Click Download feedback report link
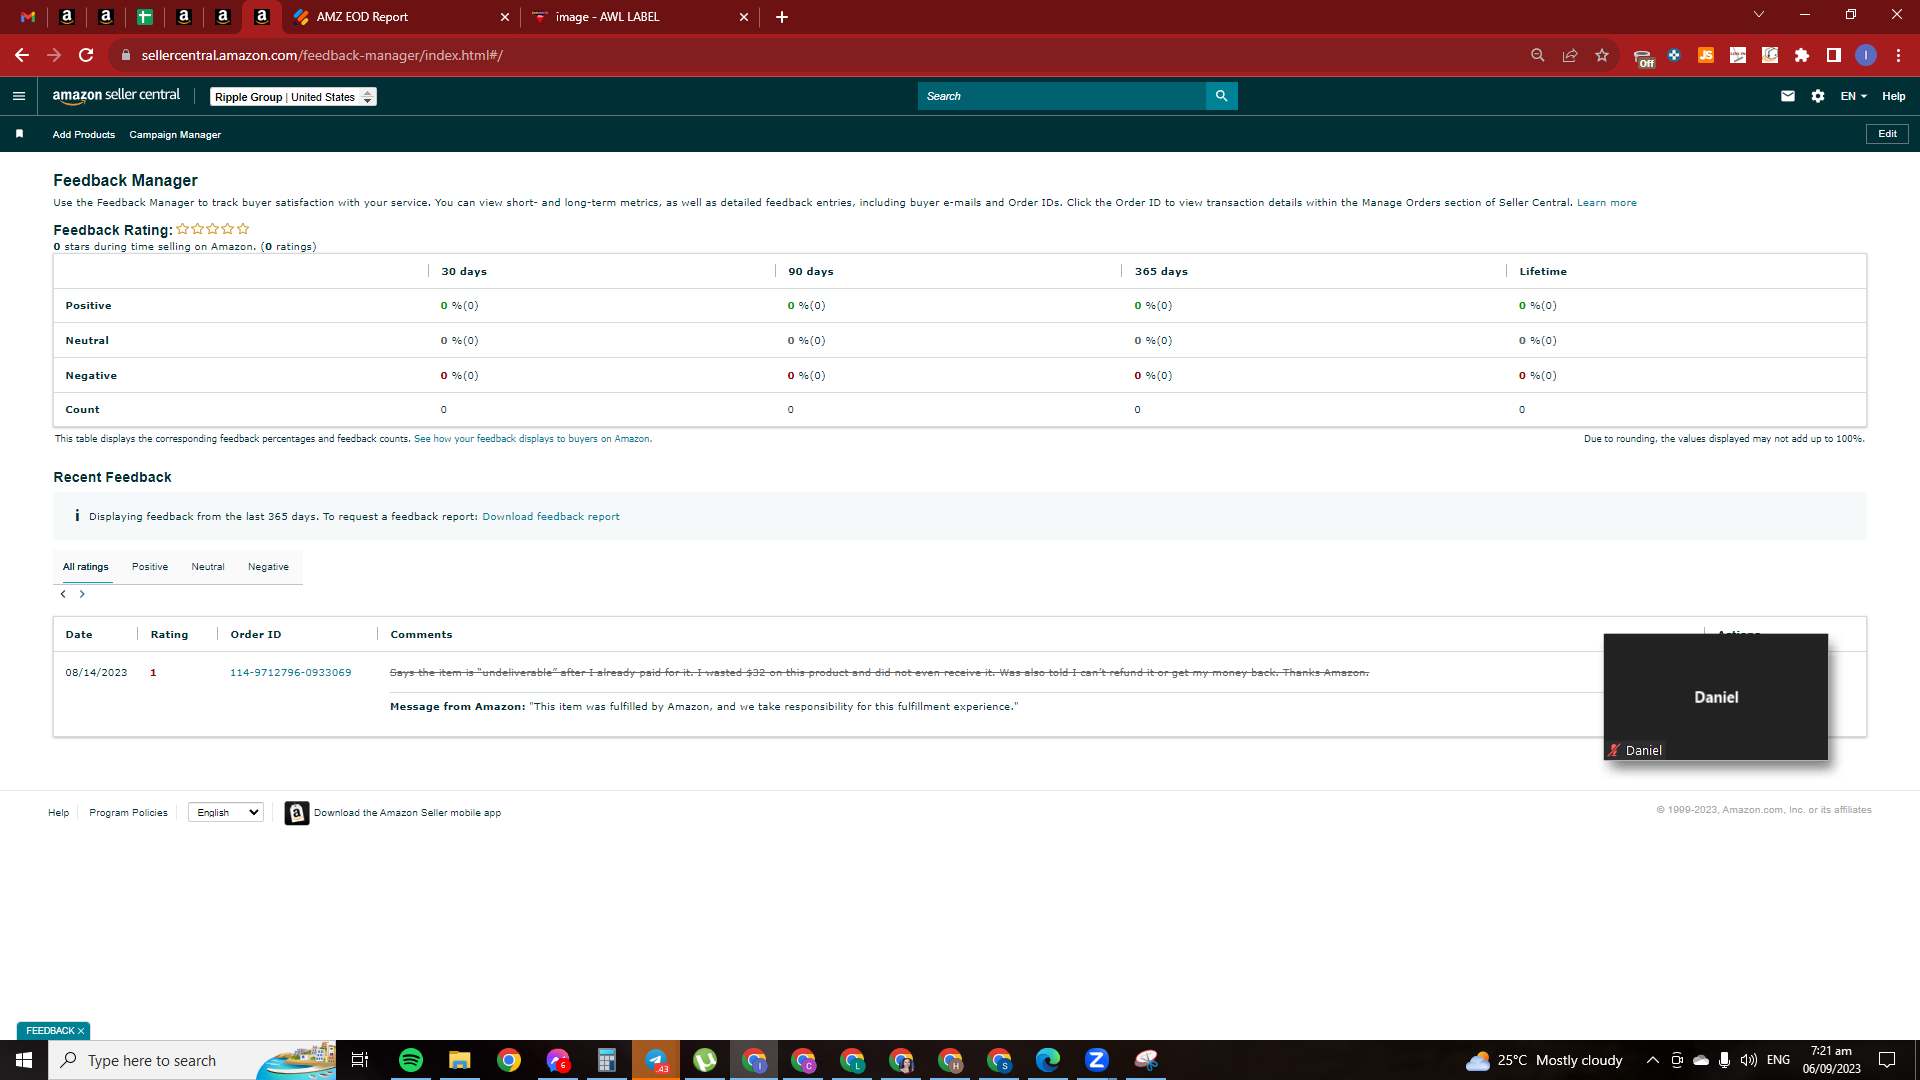This screenshot has height=1080, width=1920. [x=551, y=517]
